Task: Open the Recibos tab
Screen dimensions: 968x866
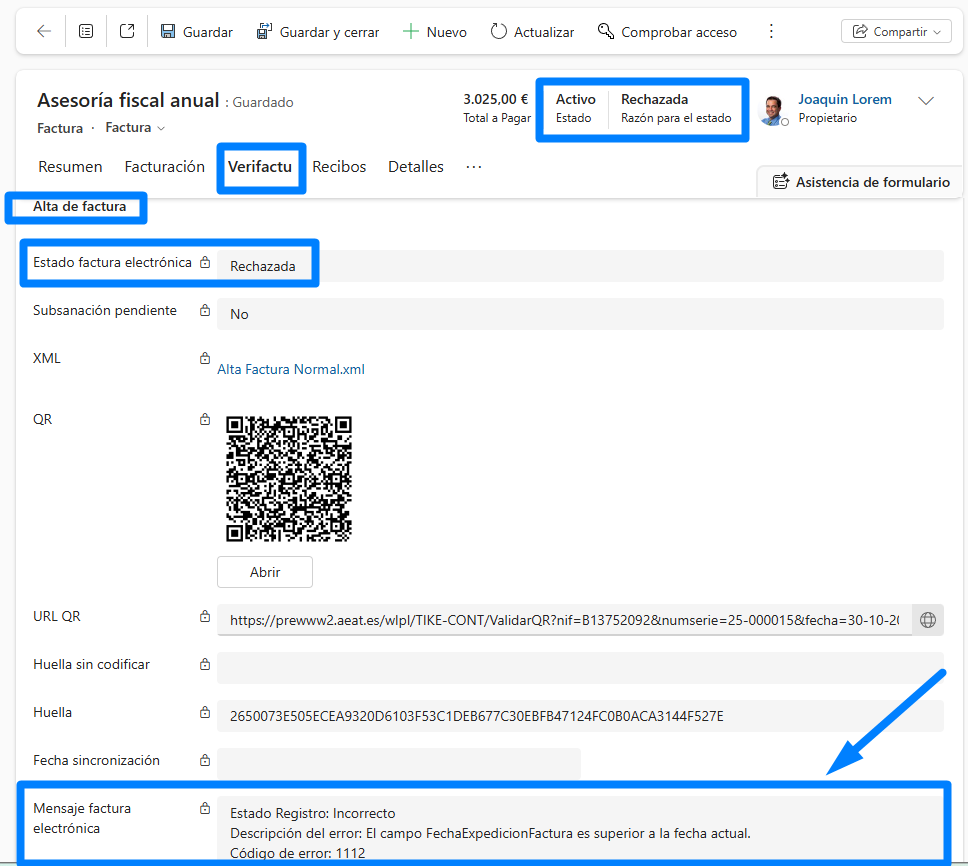Action: pos(339,167)
